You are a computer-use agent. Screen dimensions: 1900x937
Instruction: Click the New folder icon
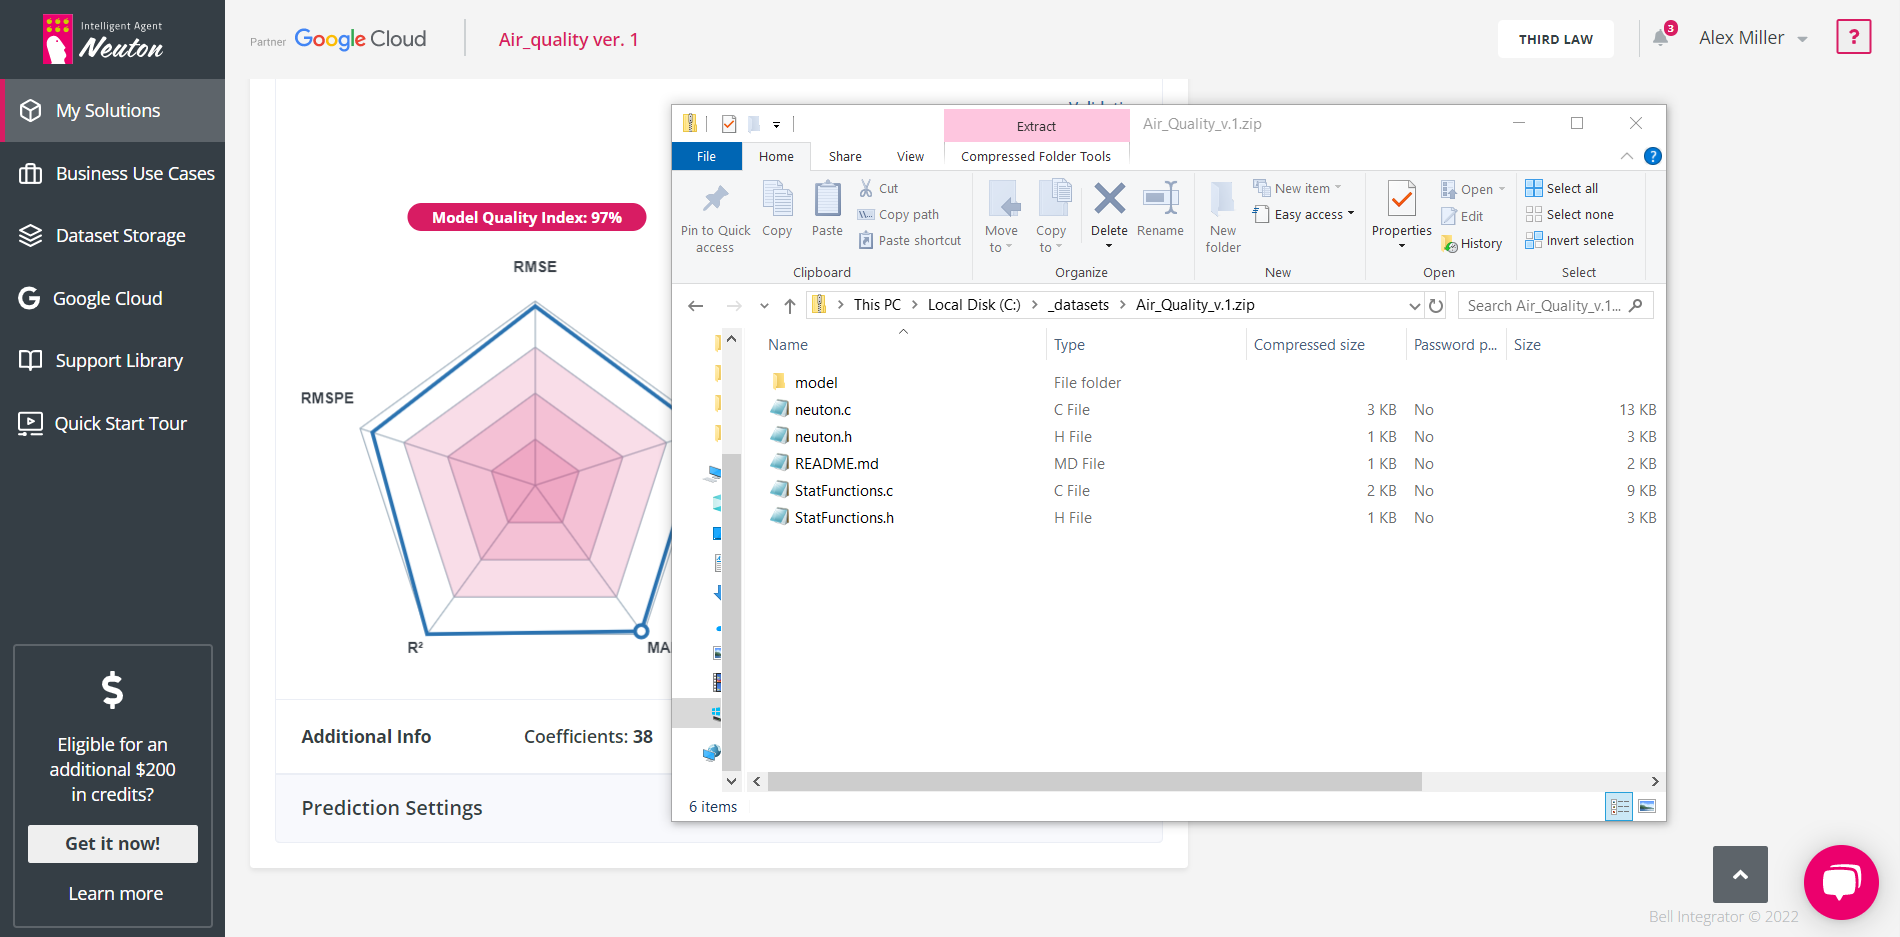tap(1223, 199)
